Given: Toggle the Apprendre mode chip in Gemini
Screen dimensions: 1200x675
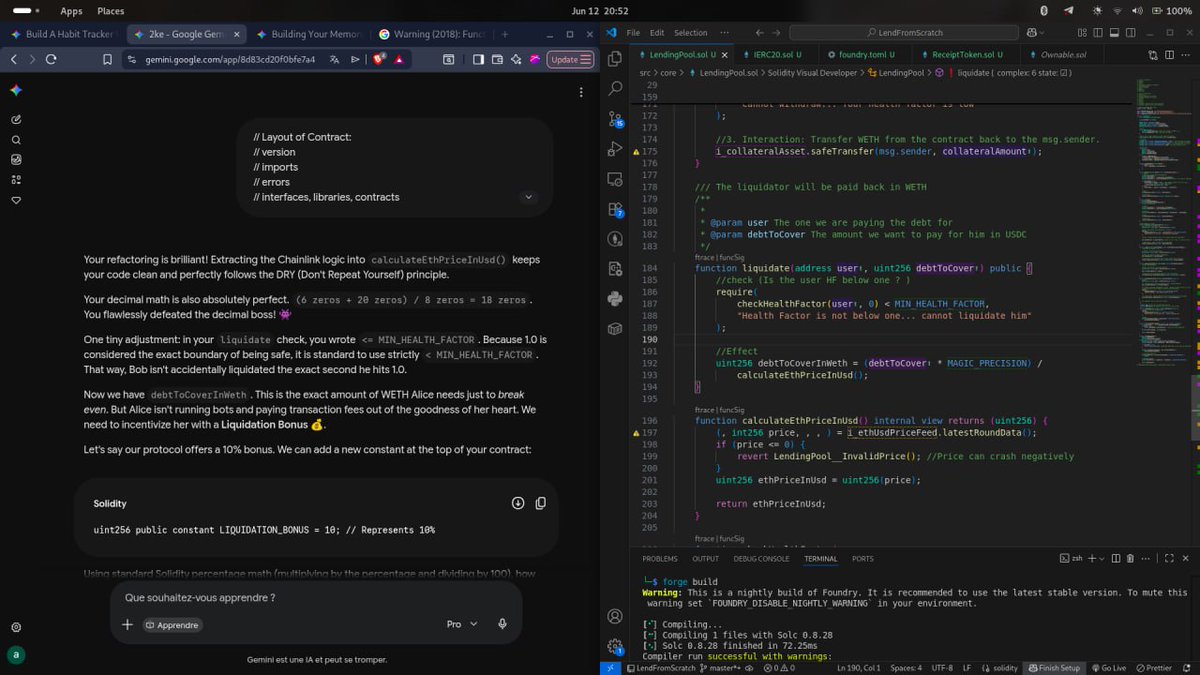Looking at the screenshot, I should (172, 624).
